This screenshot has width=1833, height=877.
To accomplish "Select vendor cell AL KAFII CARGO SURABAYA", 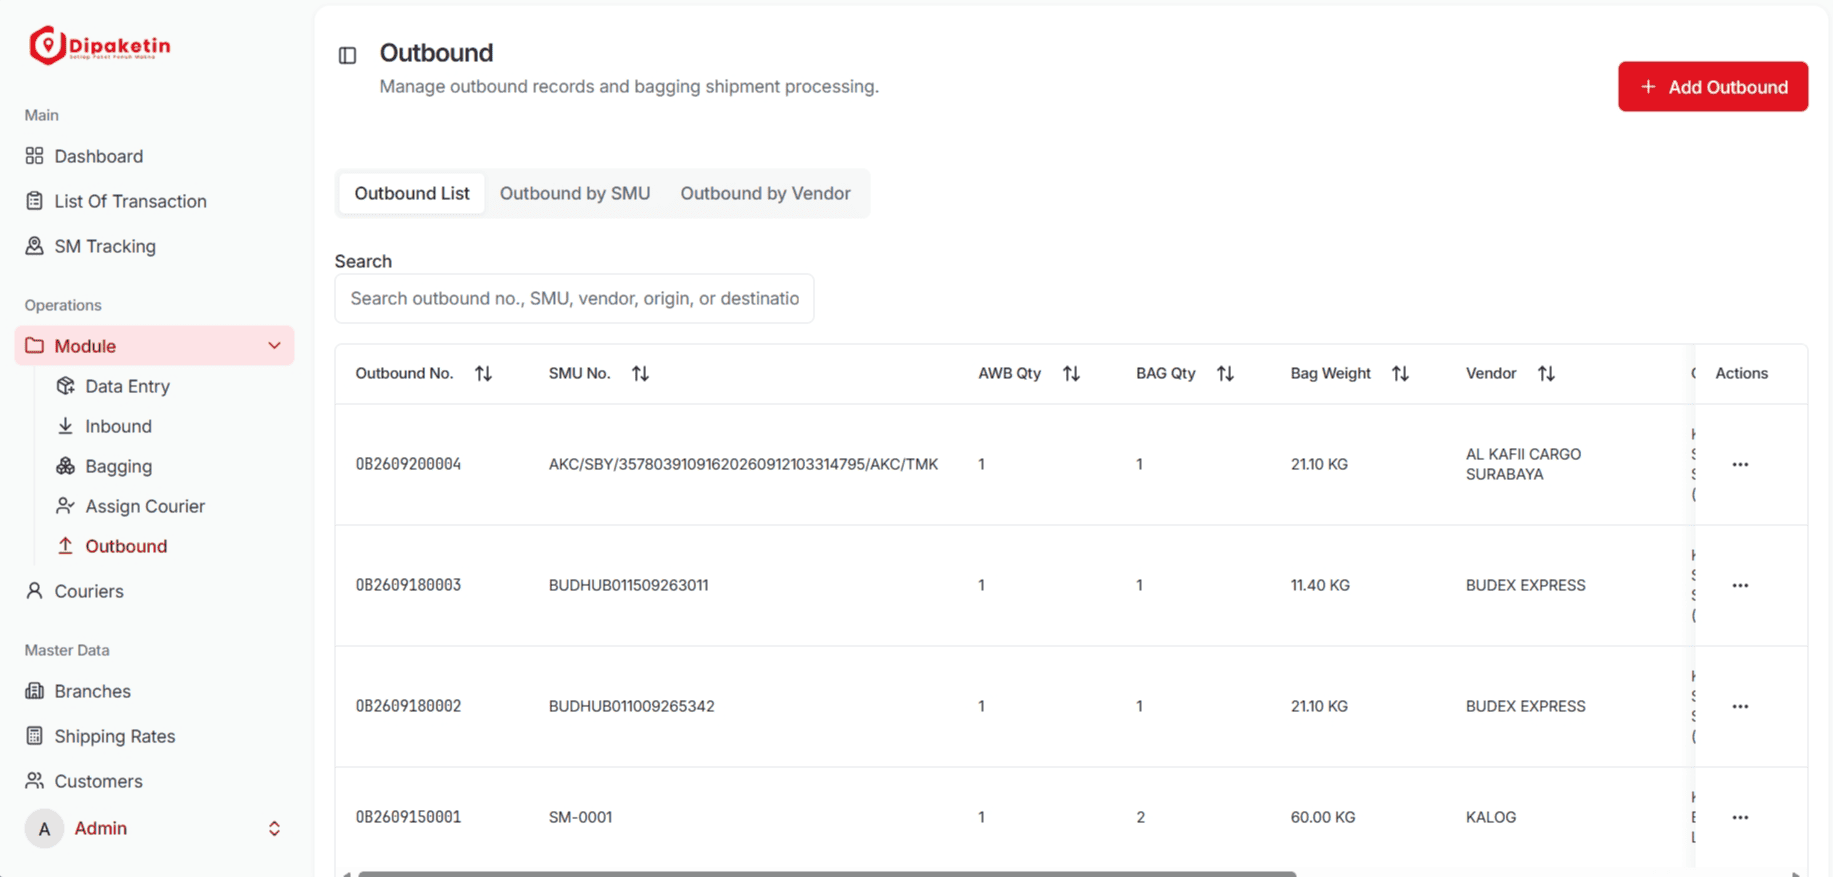I will tap(1523, 464).
